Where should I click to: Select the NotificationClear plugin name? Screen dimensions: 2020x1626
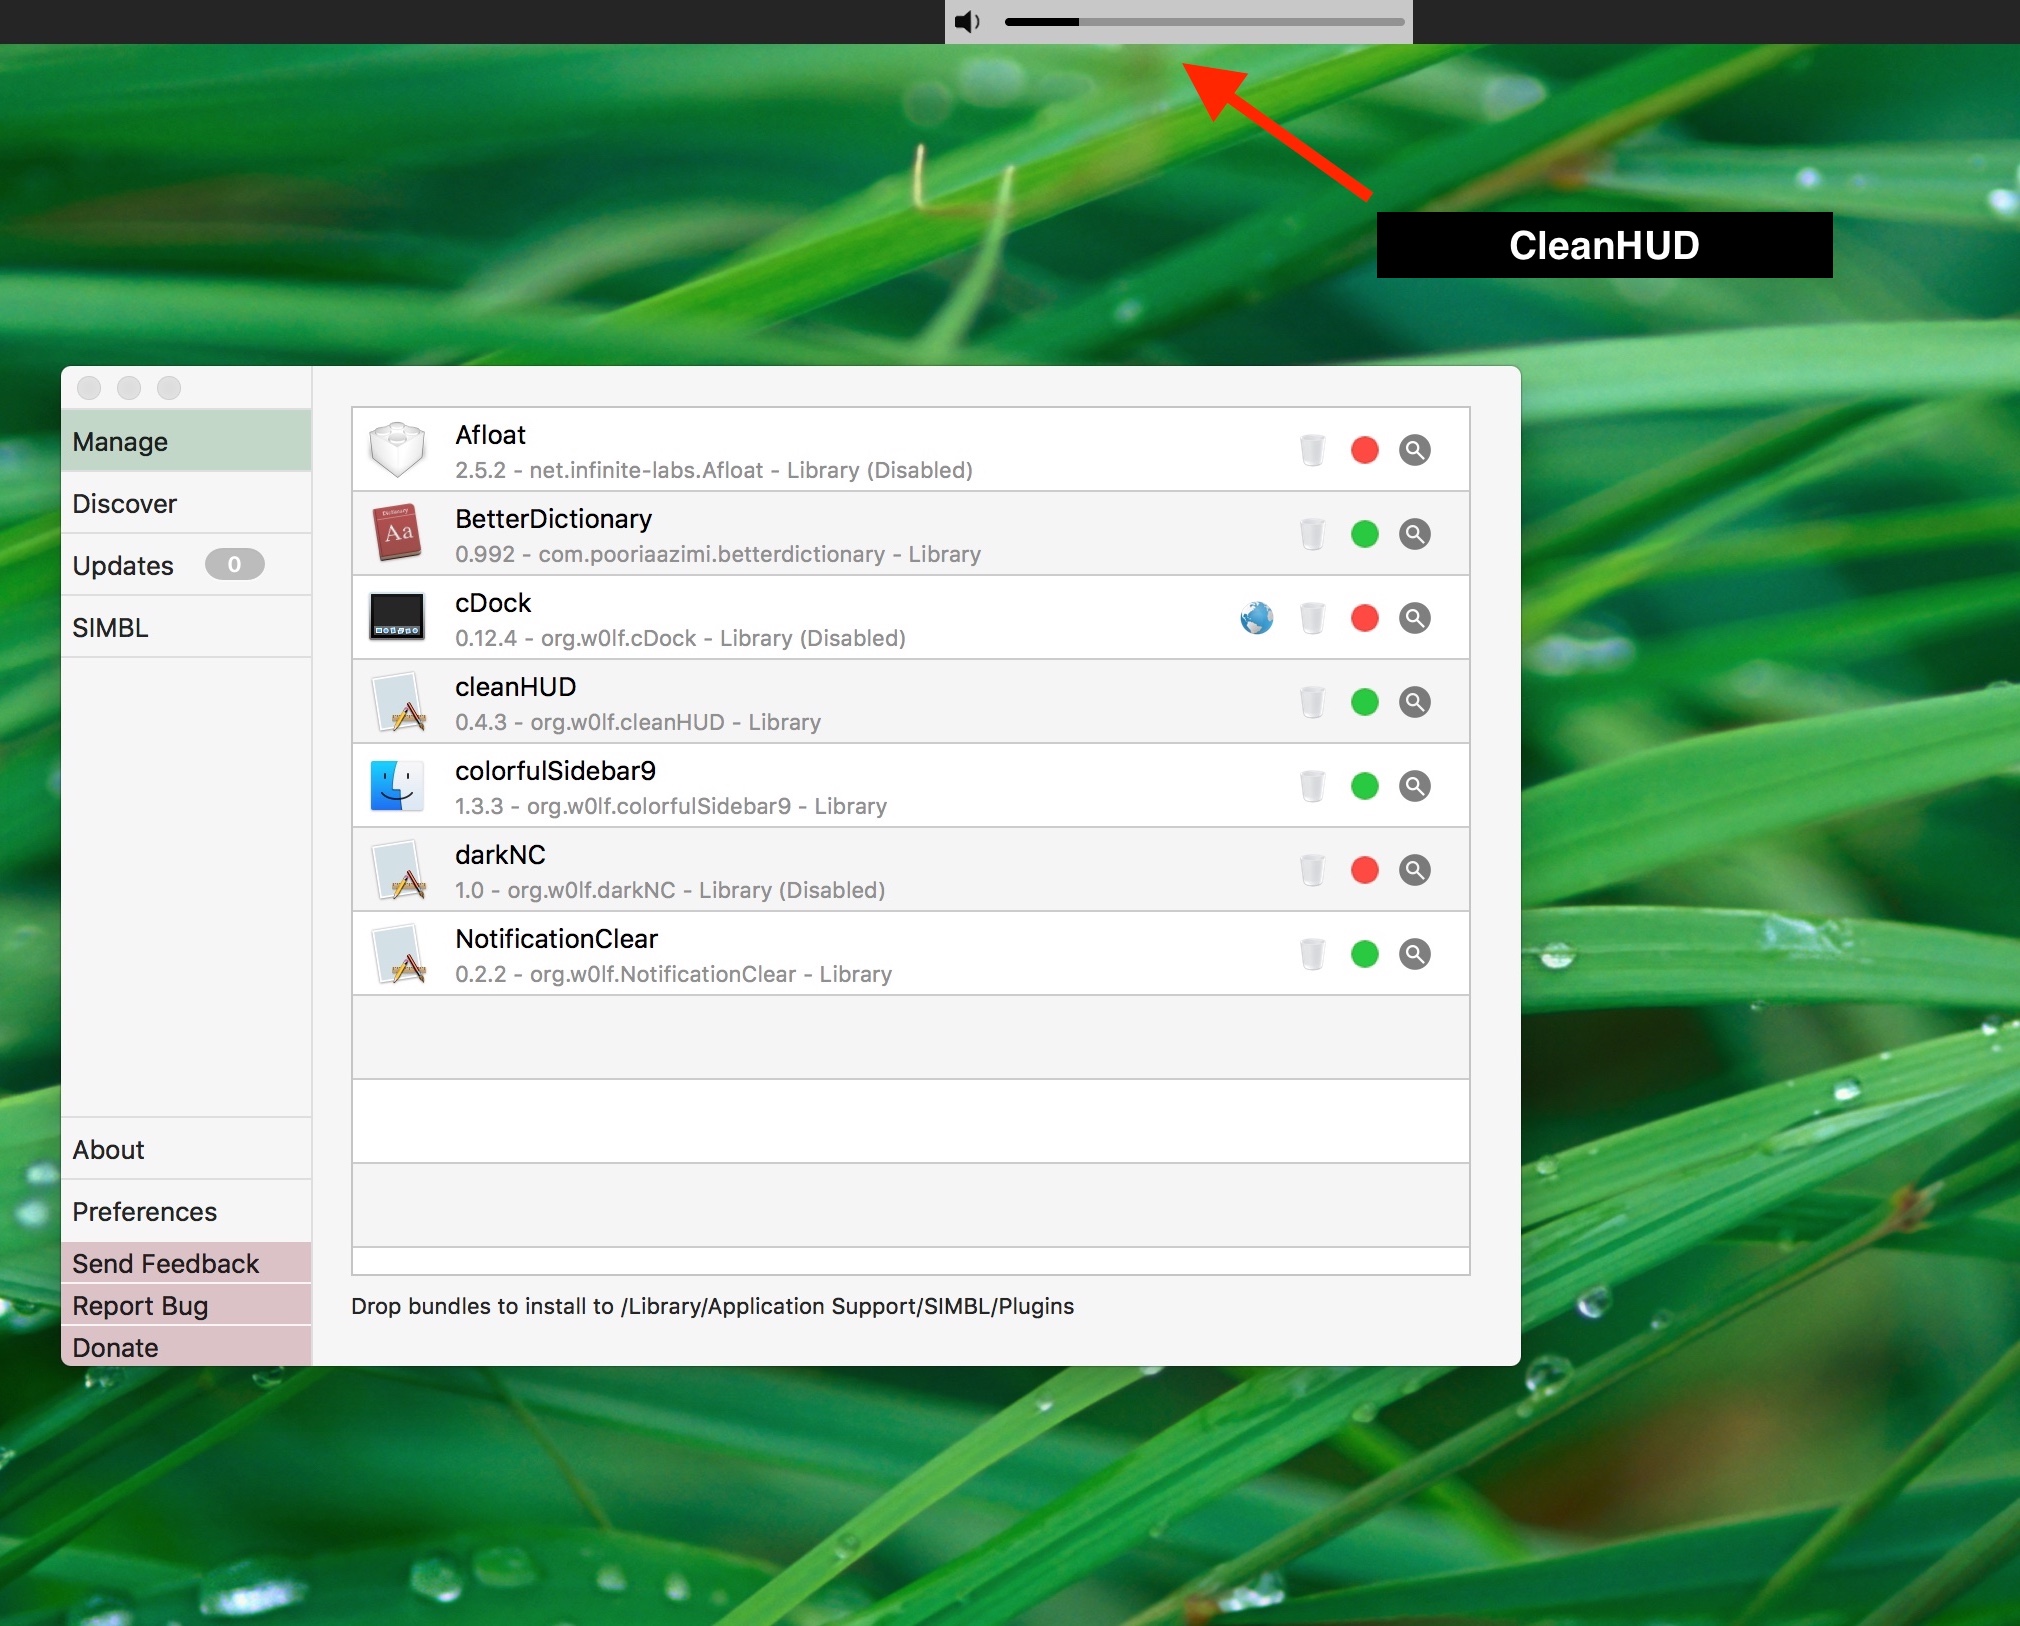tap(556, 939)
